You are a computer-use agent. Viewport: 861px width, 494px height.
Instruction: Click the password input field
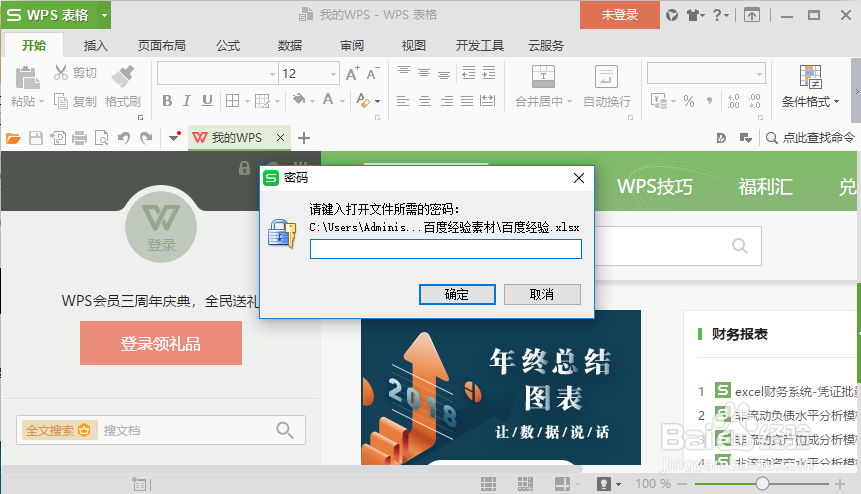pyautogui.click(x=445, y=249)
